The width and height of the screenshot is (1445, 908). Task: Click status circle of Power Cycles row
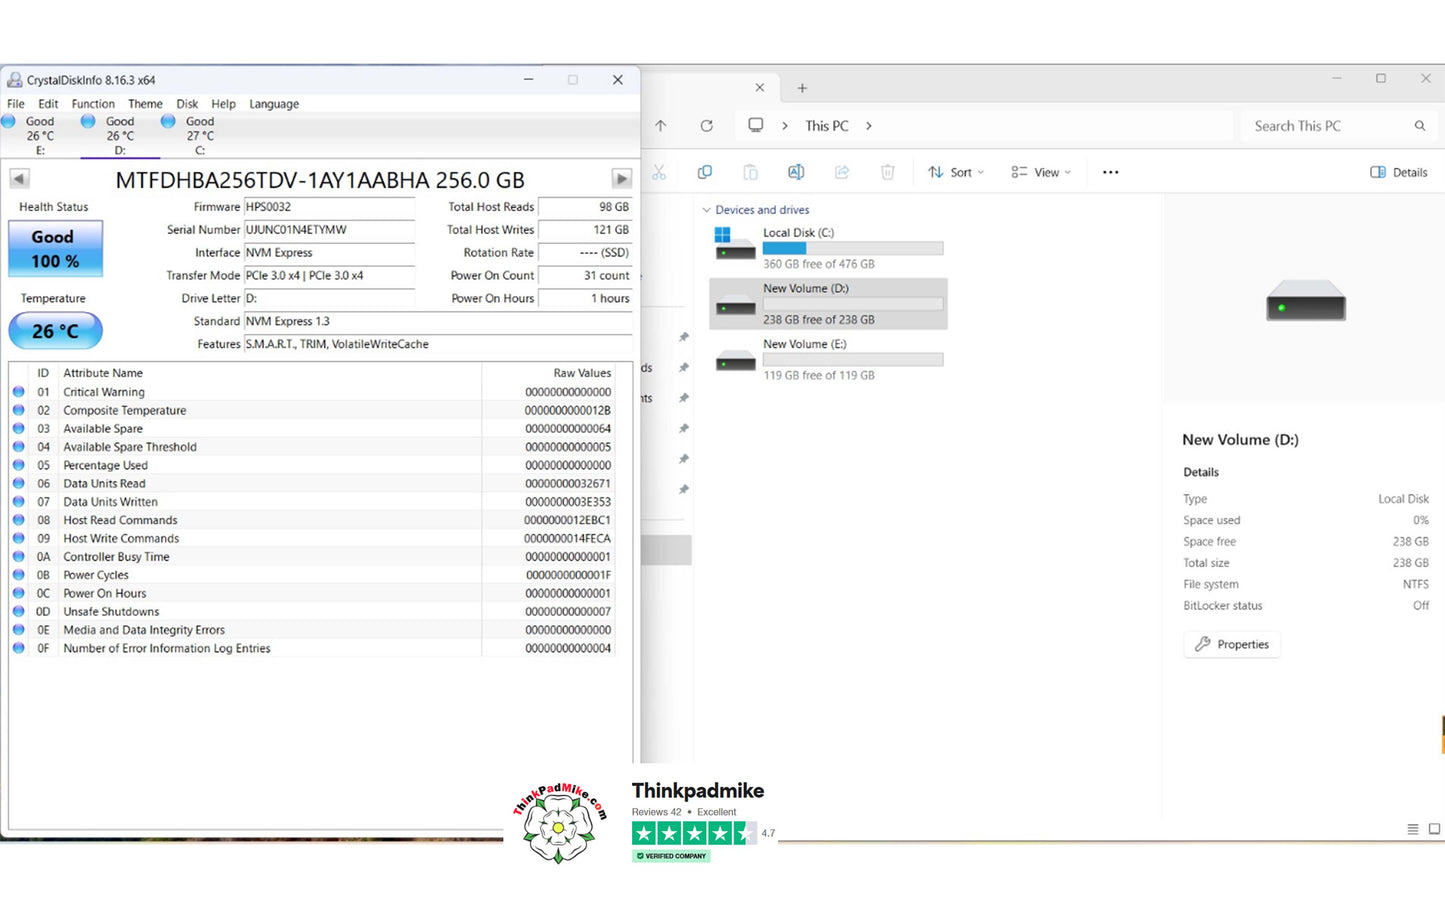pos(18,575)
